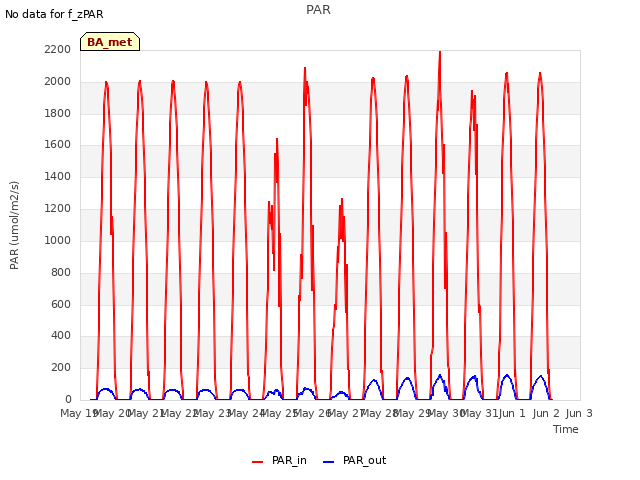Click the 1600 y-axis tick label
The height and width of the screenshot is (480, 640).
click(58, 144)
